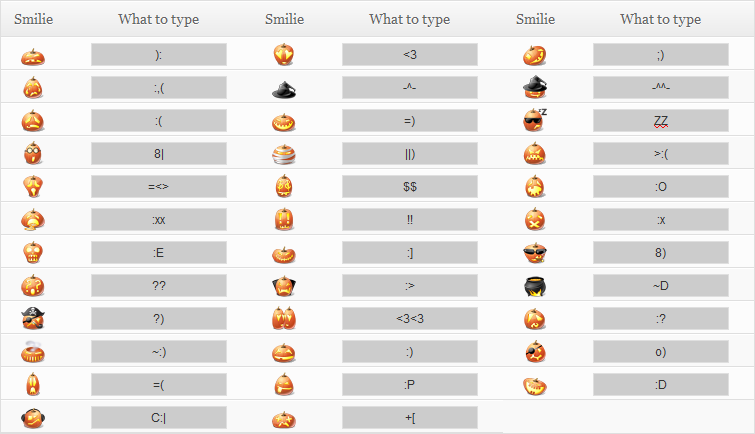
Task: Select the 'ZZ' text code box
Action: pyautogui.click(x=661, y=120)
